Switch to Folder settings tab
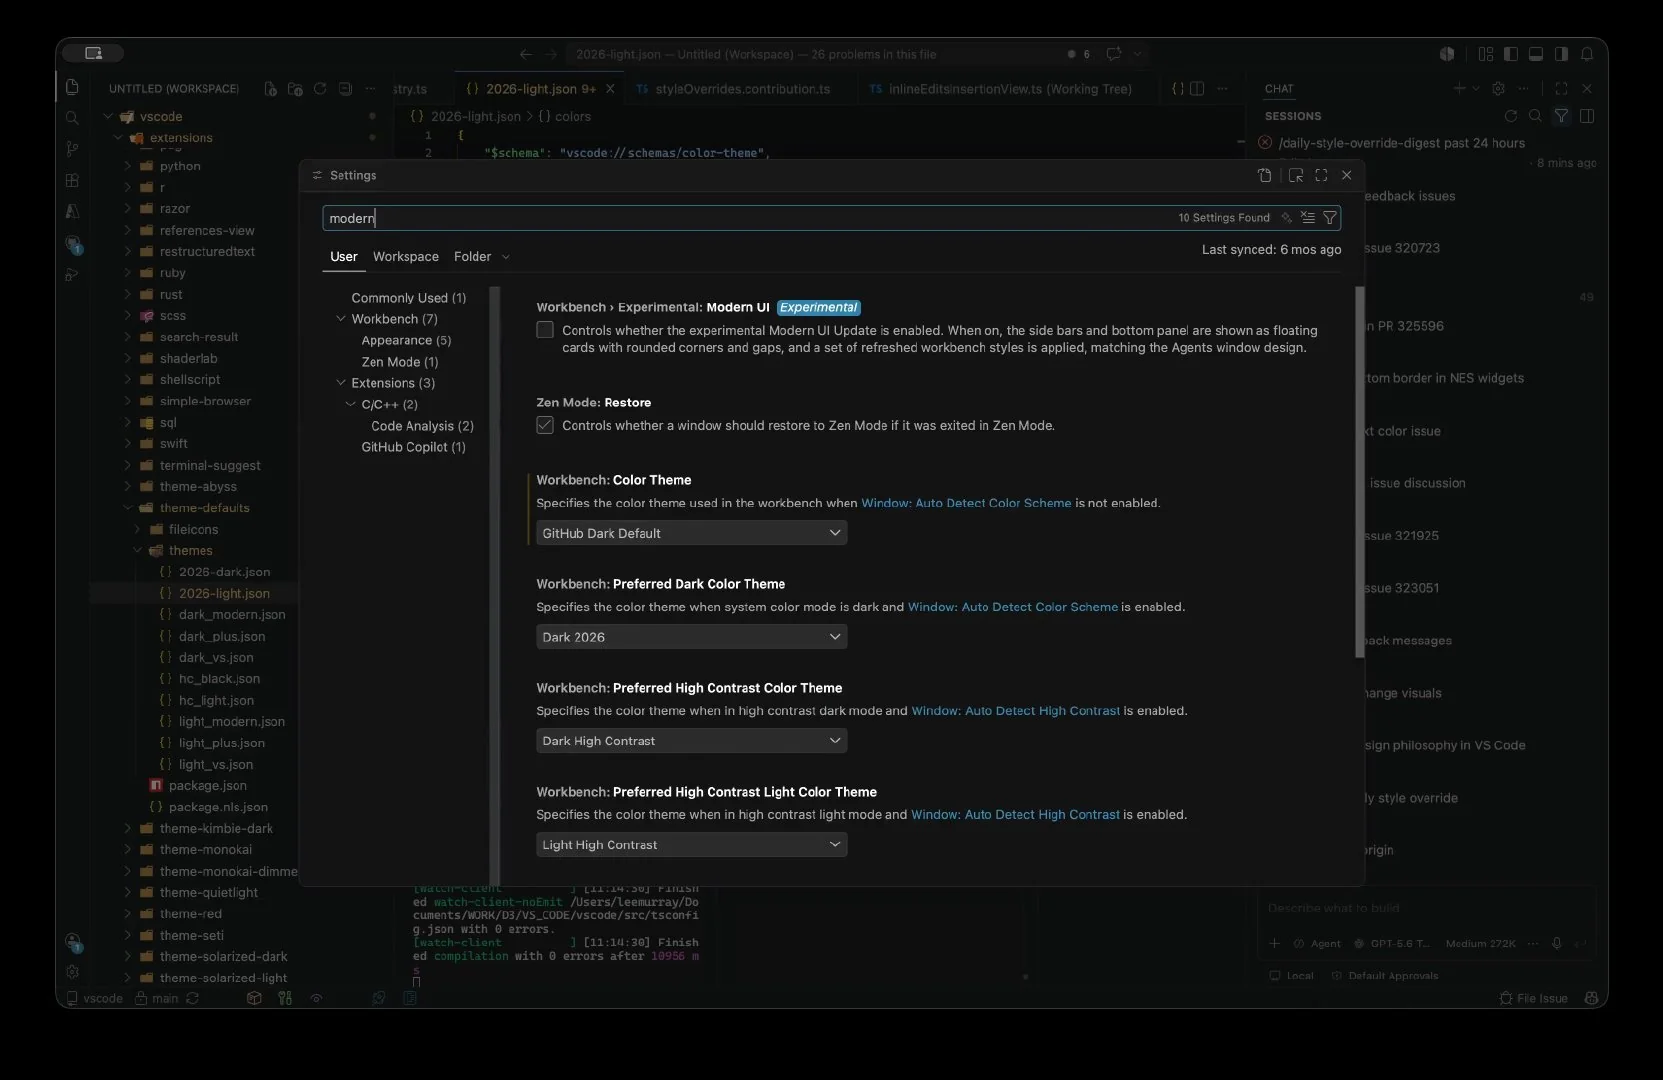The width and height of the screenshot is (1663, 1080). pyautogui.click(x=472, y=257)
